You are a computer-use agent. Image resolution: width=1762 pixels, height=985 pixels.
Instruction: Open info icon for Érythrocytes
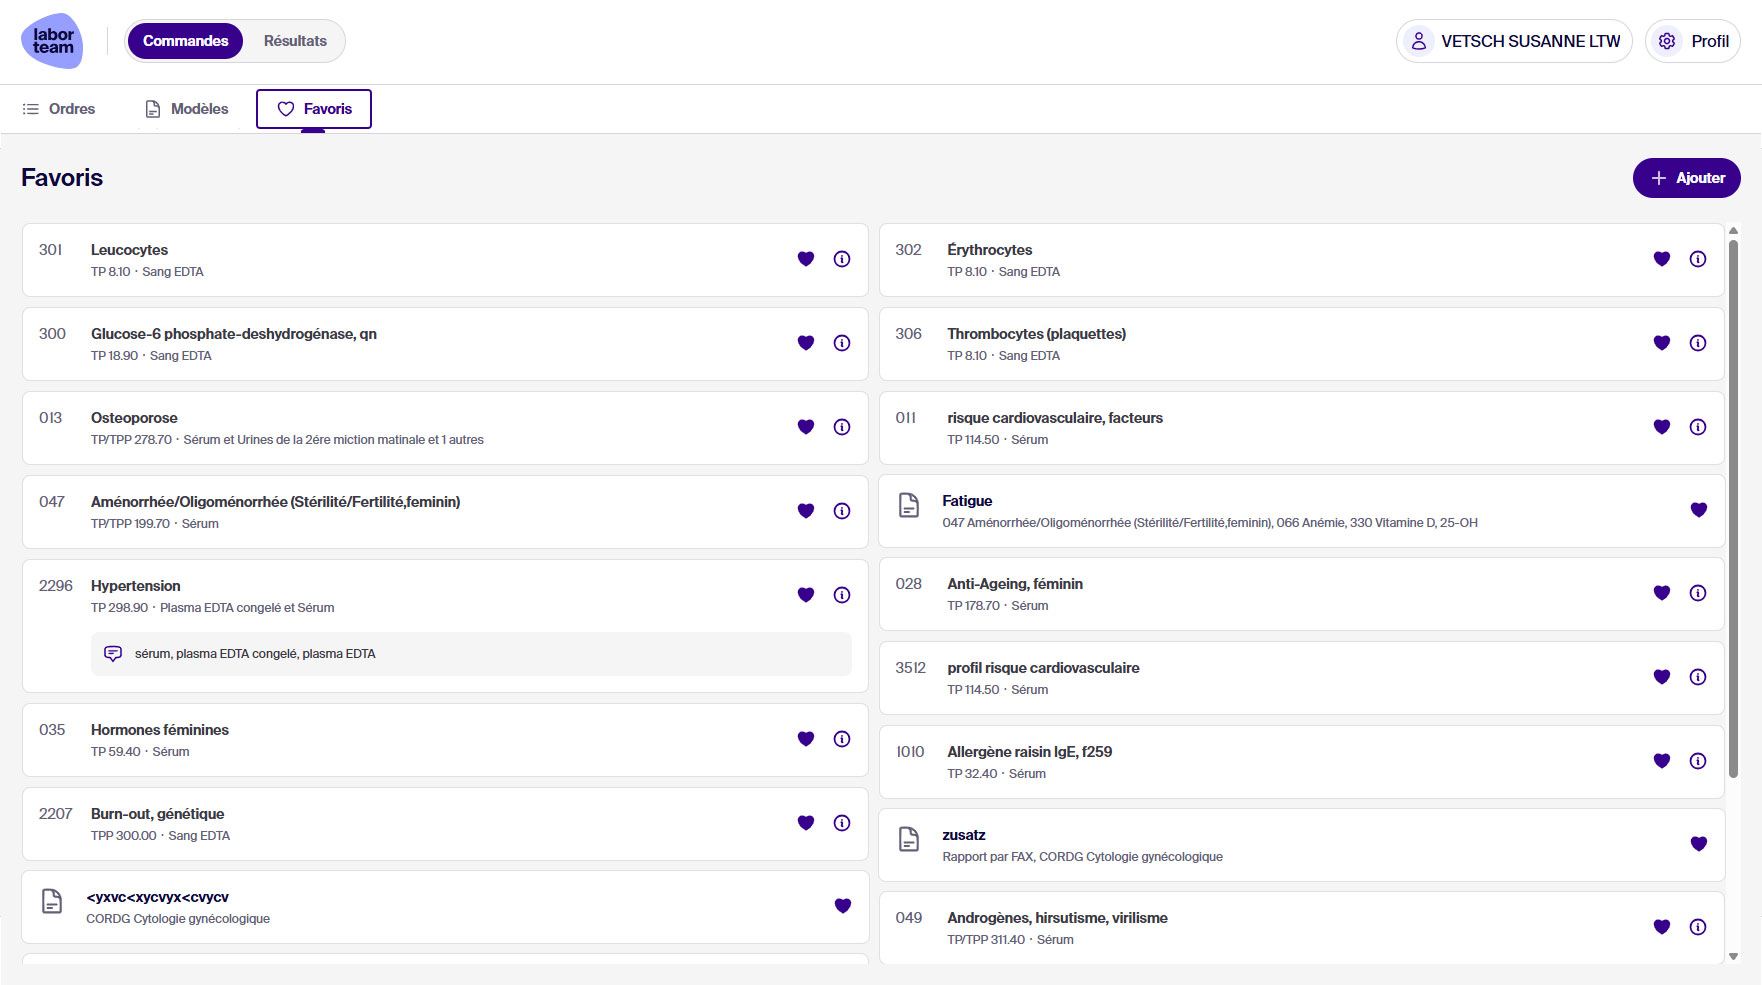click(1698, 259)
